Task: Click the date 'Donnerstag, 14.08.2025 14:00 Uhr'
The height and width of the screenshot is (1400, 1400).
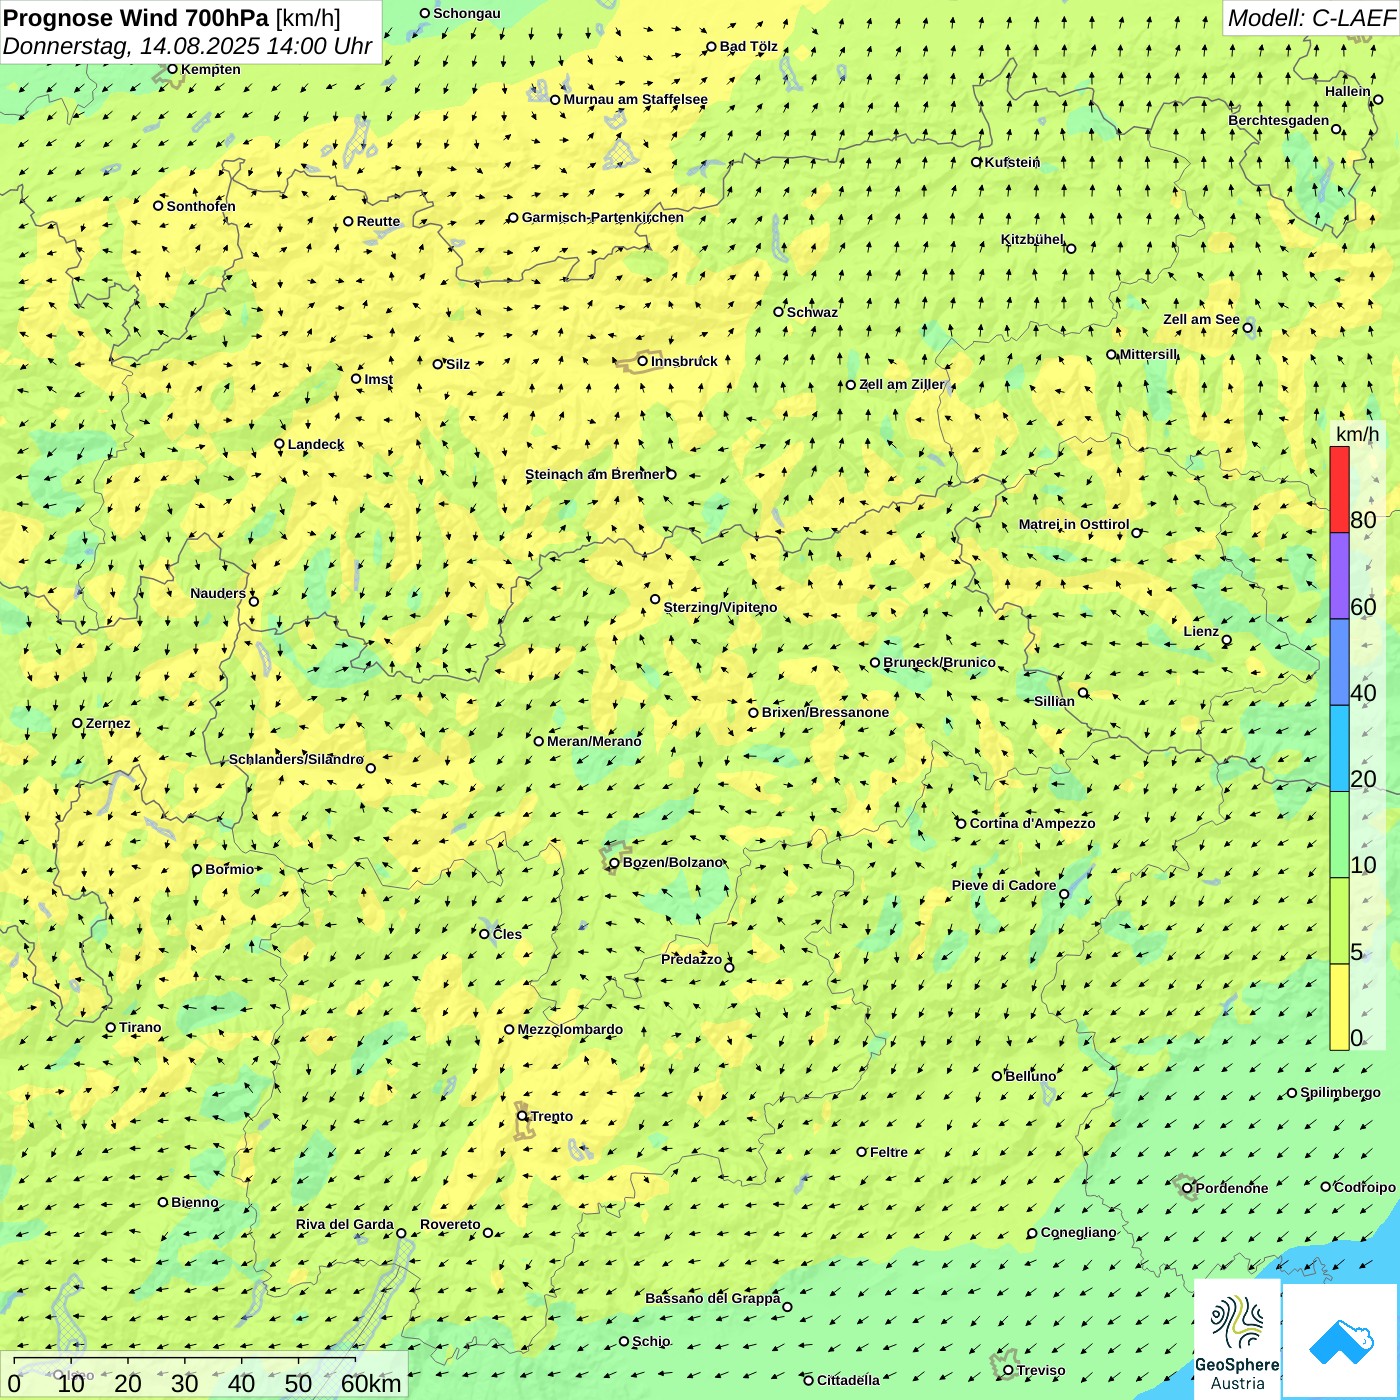Action: [187, 46]
